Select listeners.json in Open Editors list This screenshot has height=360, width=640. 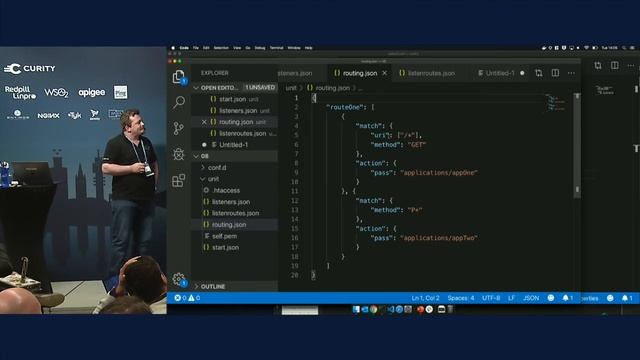[235, 111]
